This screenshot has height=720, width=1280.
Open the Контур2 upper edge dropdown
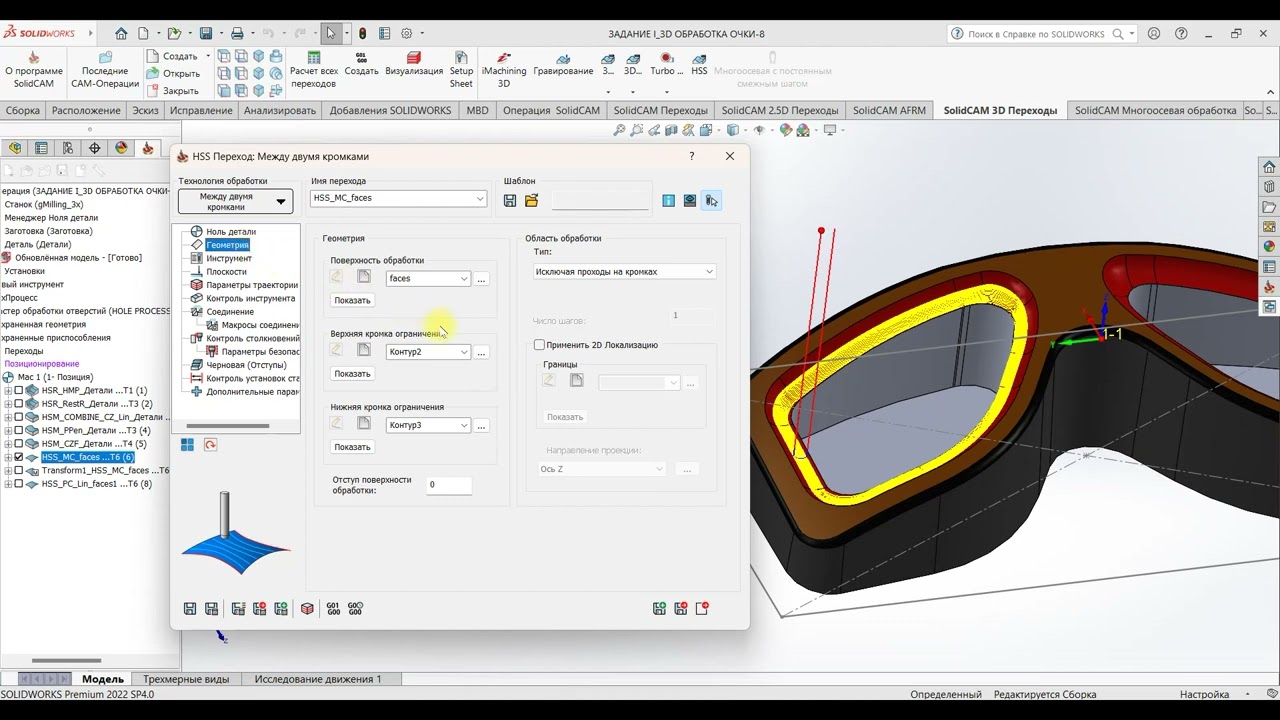point(464,352)
